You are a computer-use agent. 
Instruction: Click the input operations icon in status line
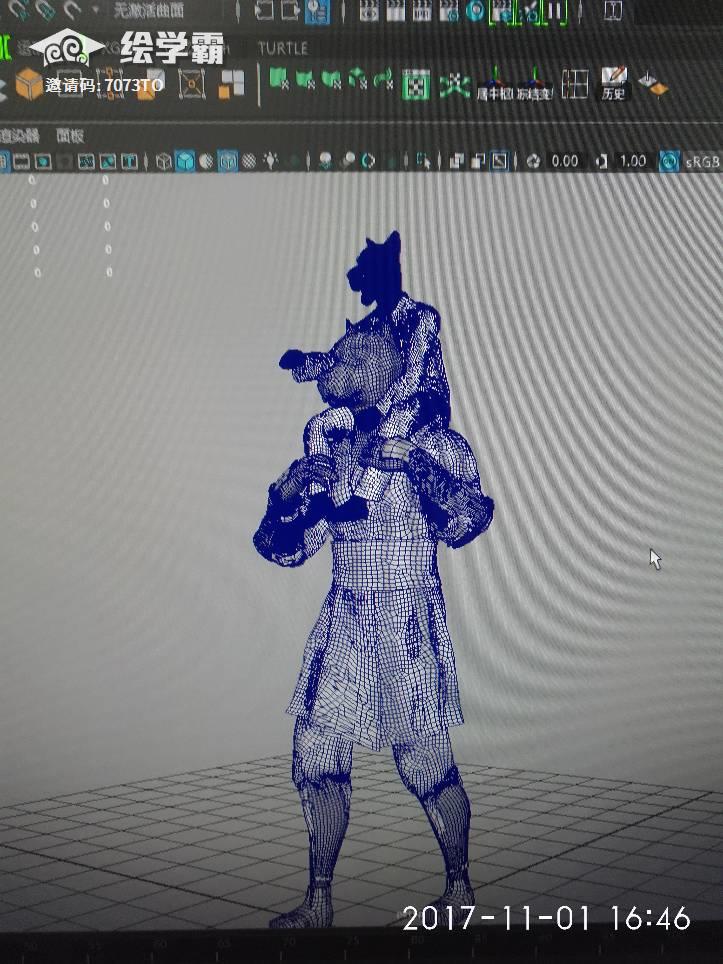(x=264, y=10)
